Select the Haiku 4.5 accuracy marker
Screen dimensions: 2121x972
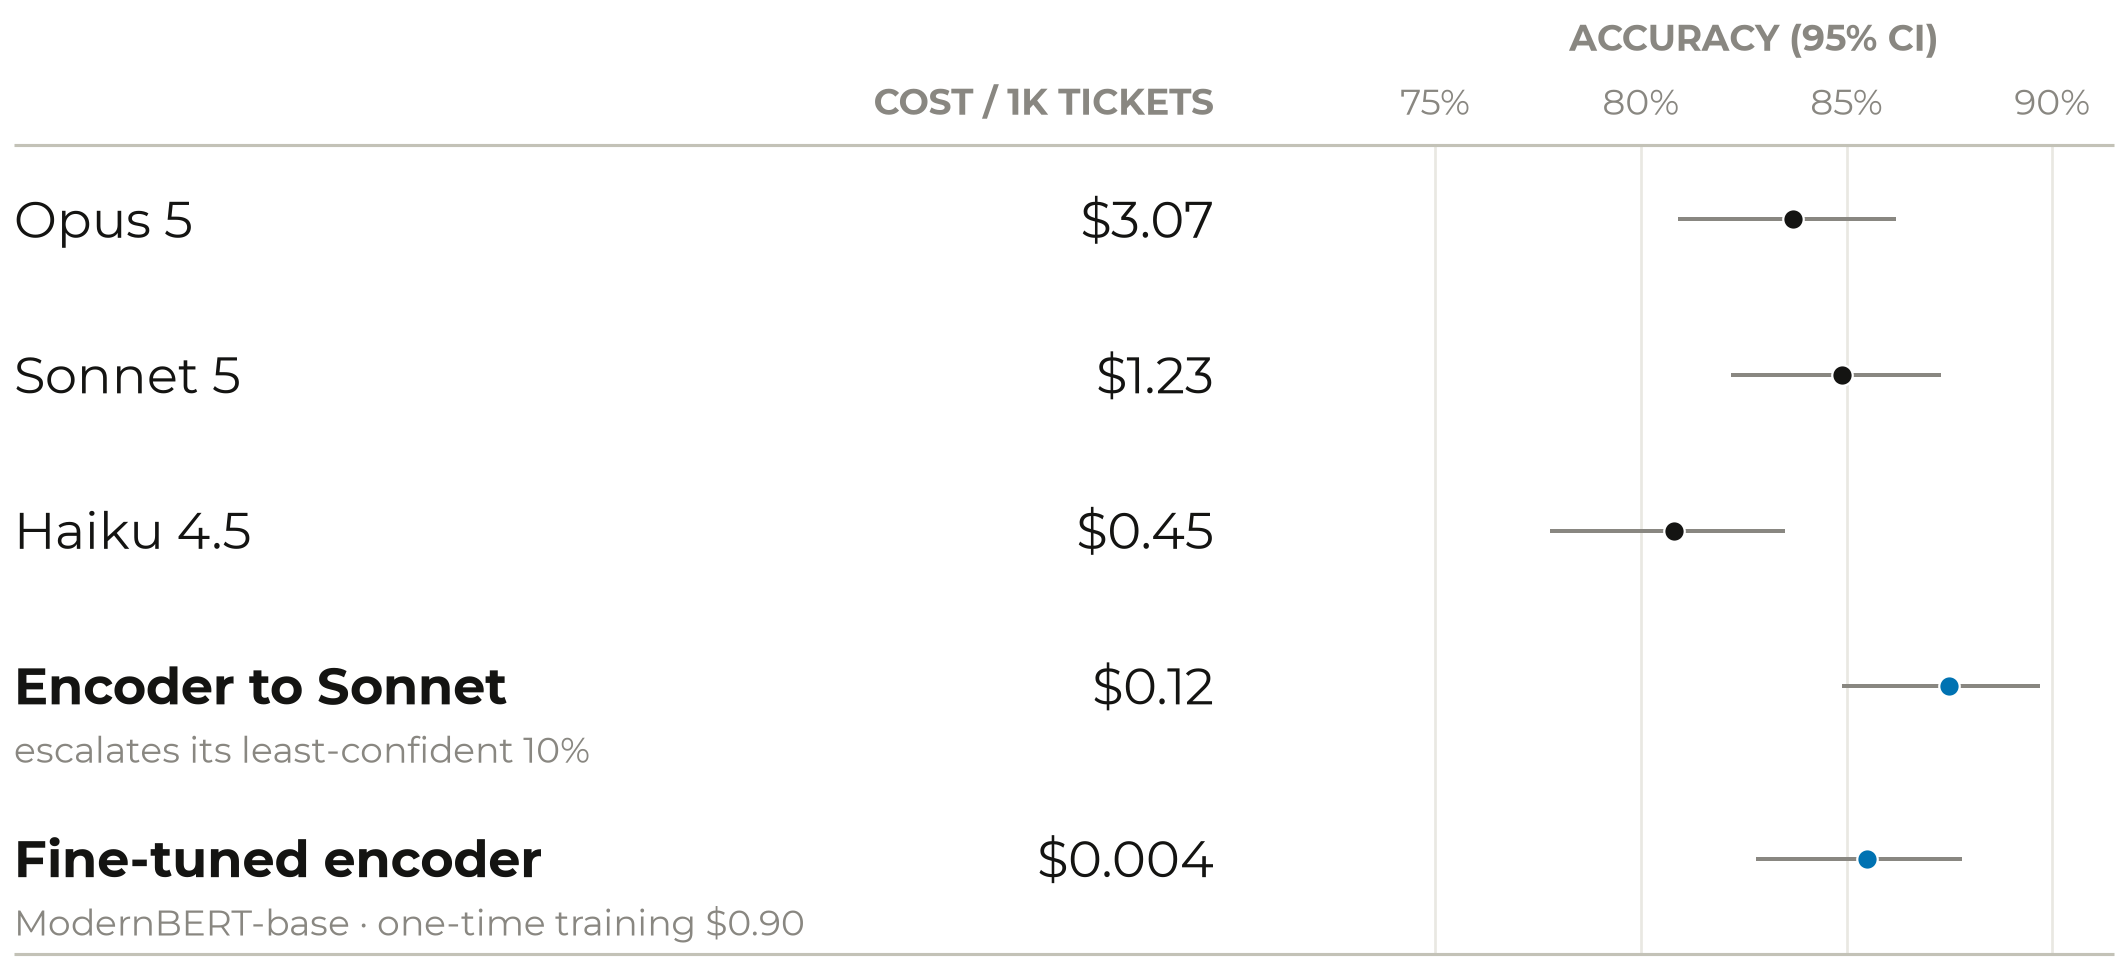[1674, 531]
